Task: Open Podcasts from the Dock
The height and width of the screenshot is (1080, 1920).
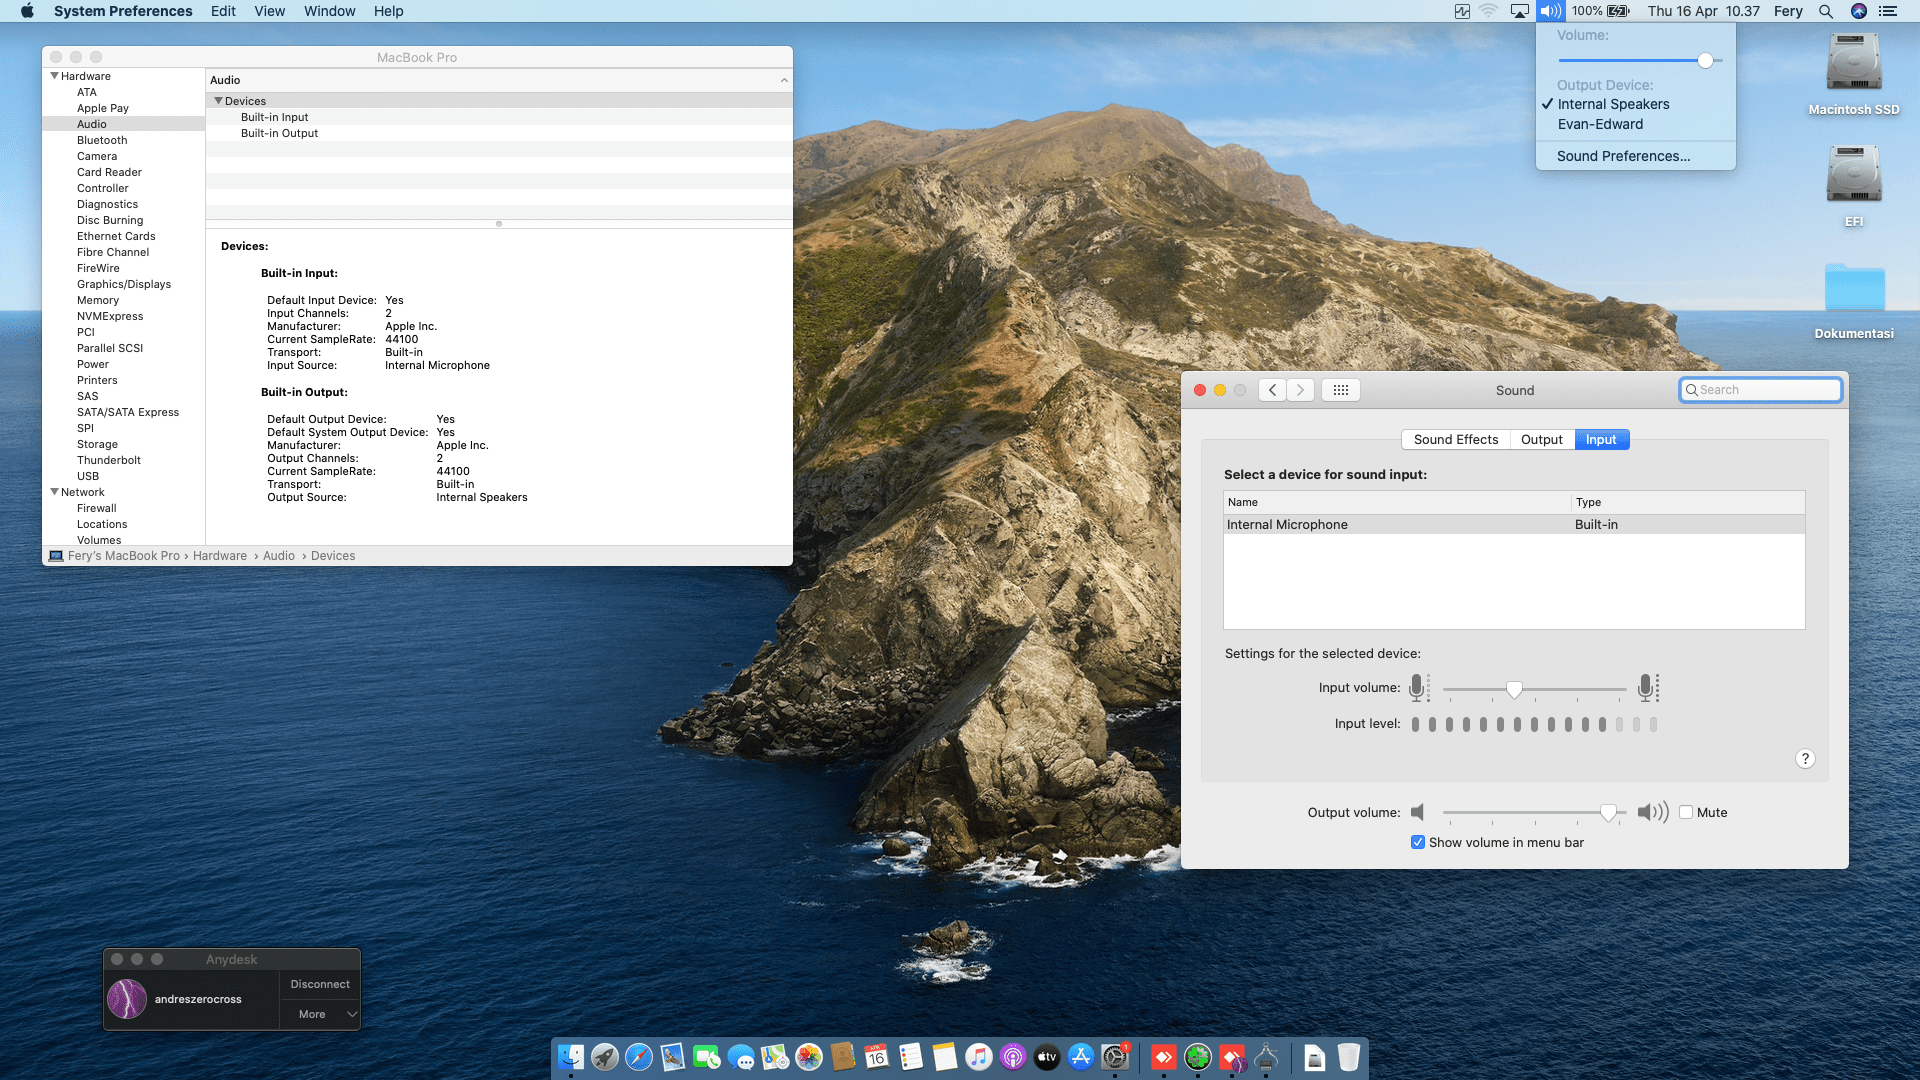Action: [1012, 1057]
